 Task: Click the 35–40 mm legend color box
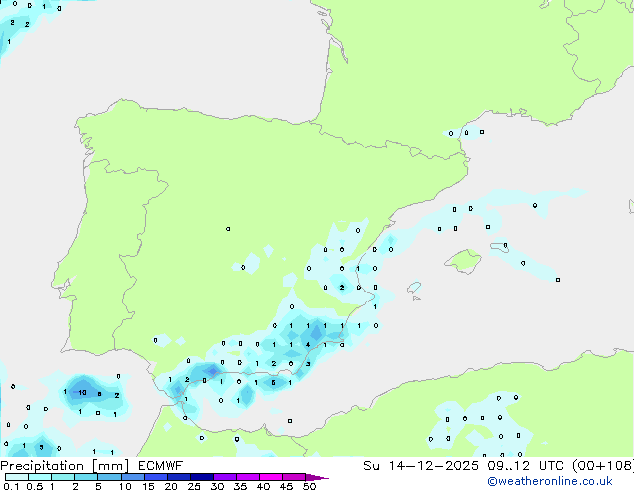[x=248, y=477]
